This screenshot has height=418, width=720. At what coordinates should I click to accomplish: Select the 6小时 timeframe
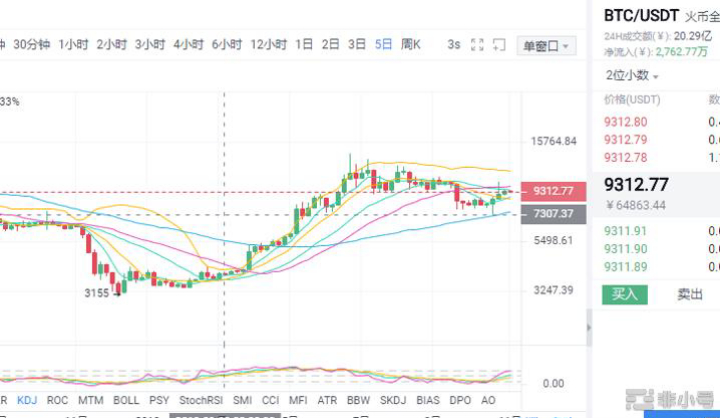[227, 45]
